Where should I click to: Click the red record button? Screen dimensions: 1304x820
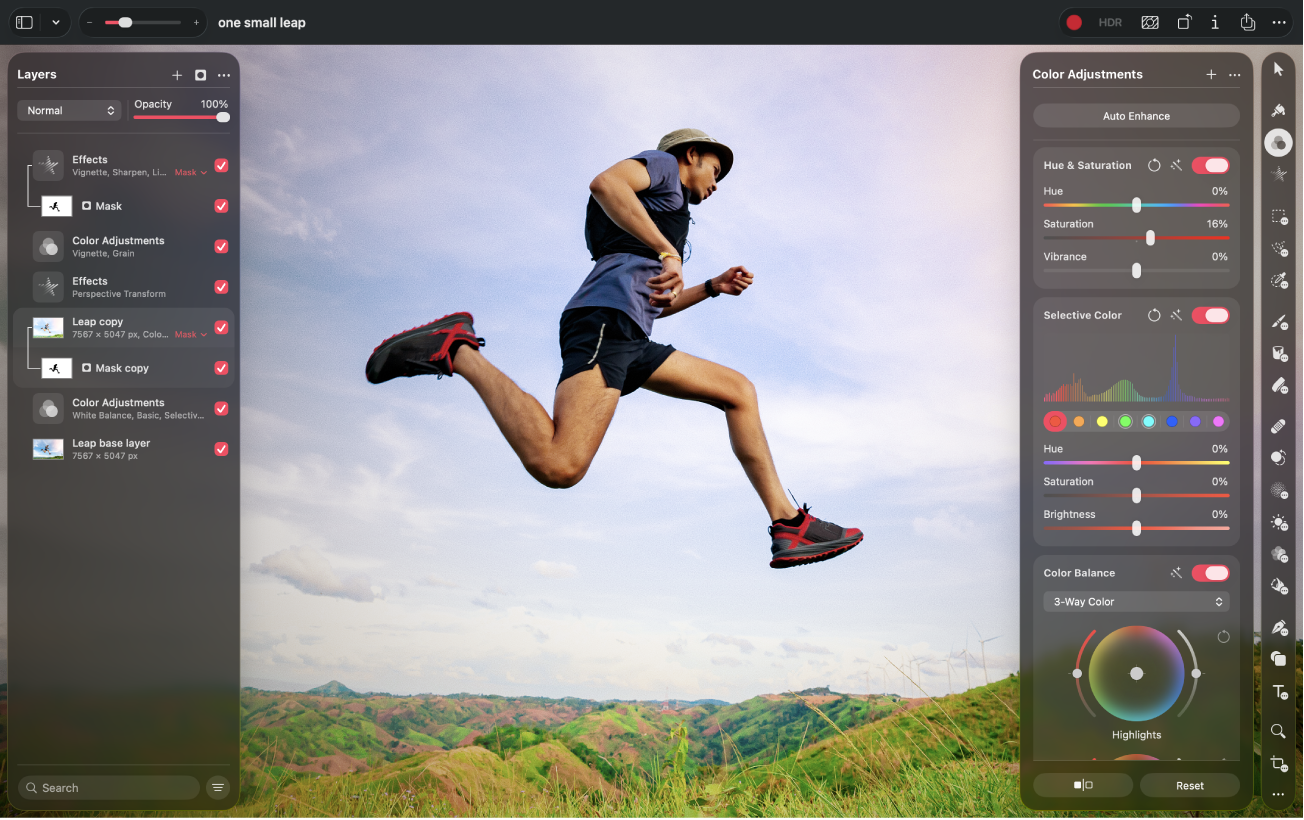(x=1074, y=22)
